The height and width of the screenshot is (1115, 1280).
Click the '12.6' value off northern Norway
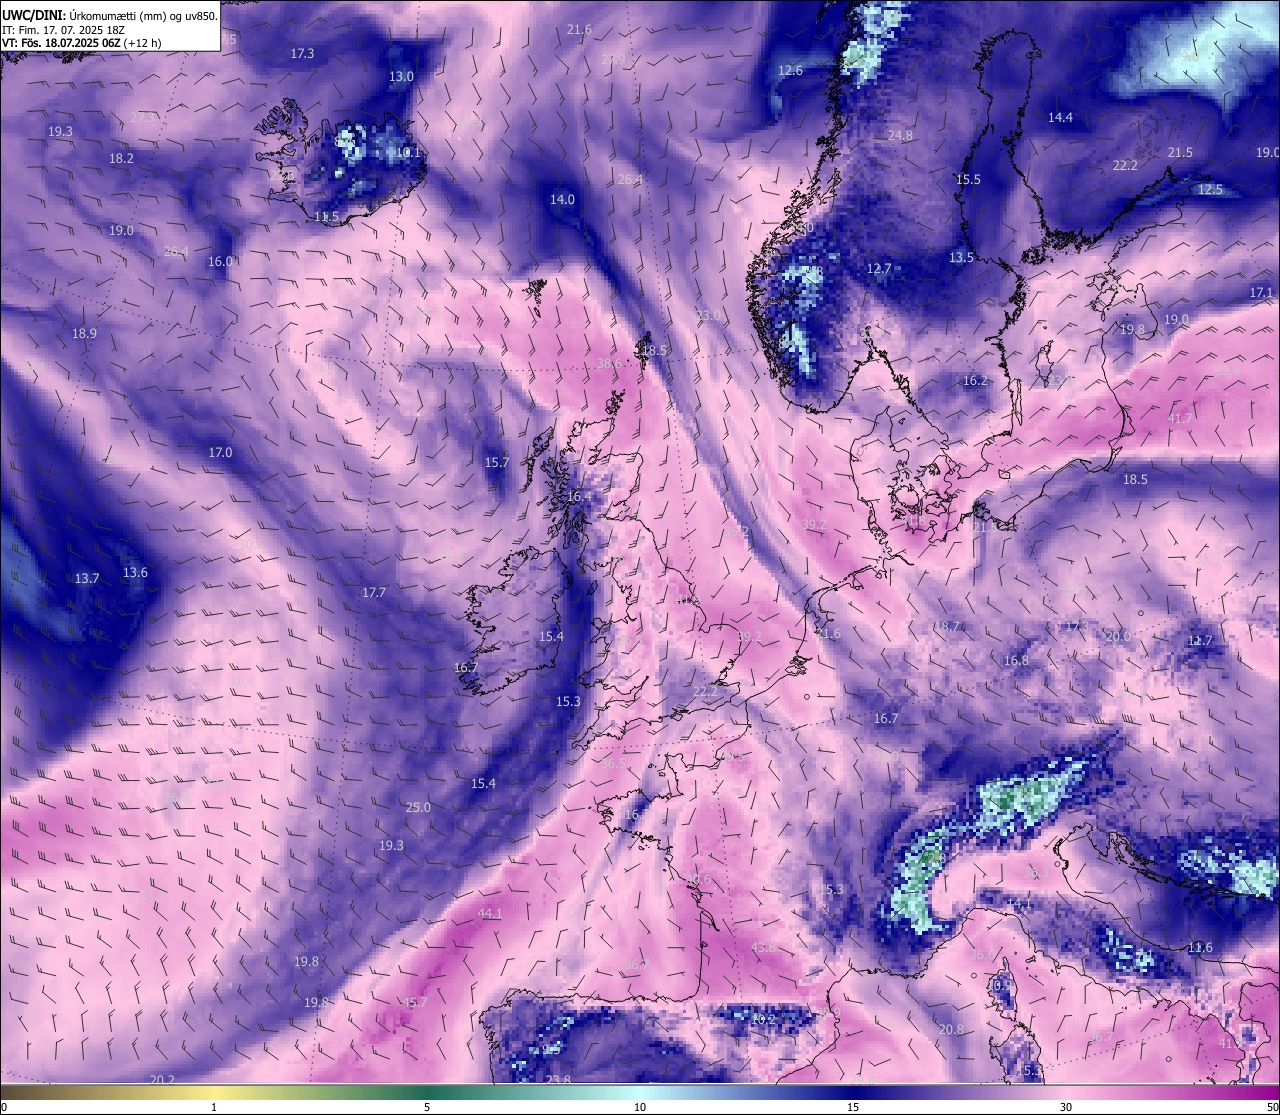pos(790,70)
